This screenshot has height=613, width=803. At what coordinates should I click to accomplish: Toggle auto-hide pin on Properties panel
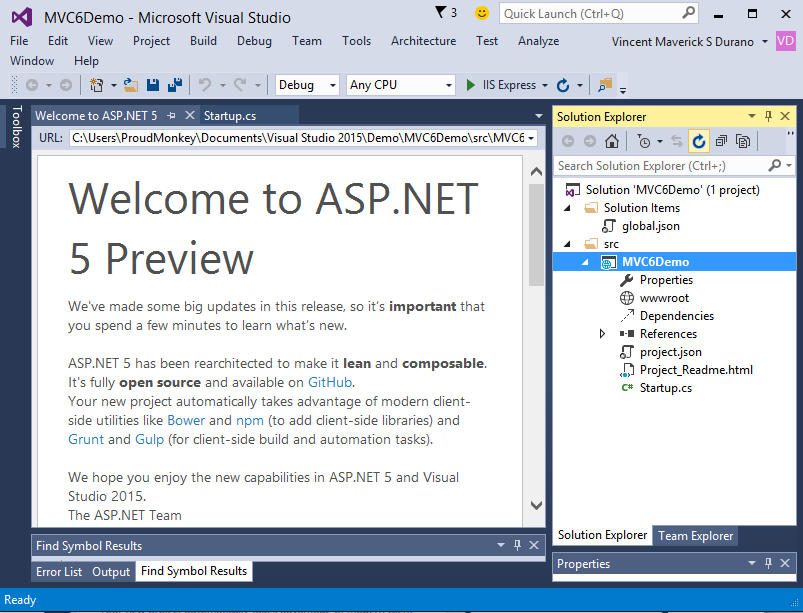tap(768, 563)
